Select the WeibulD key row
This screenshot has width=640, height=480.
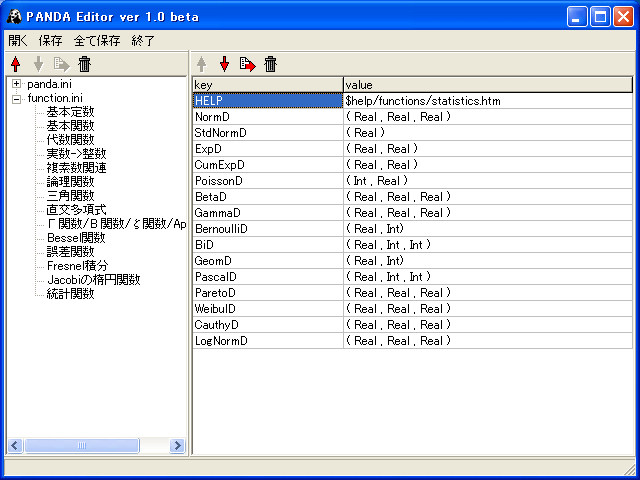268,309
